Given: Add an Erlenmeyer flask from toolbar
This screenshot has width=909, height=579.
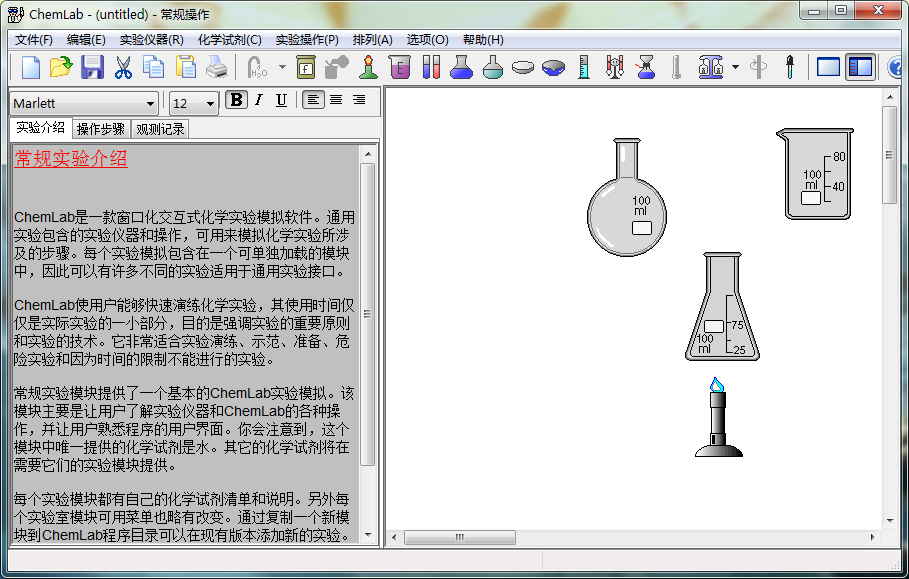Looking at the screenshot, I should [461, 67].
